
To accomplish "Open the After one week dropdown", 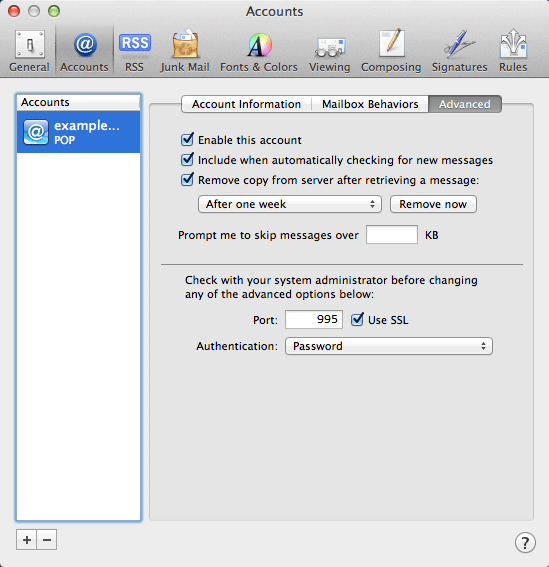I will pos(290,204).
